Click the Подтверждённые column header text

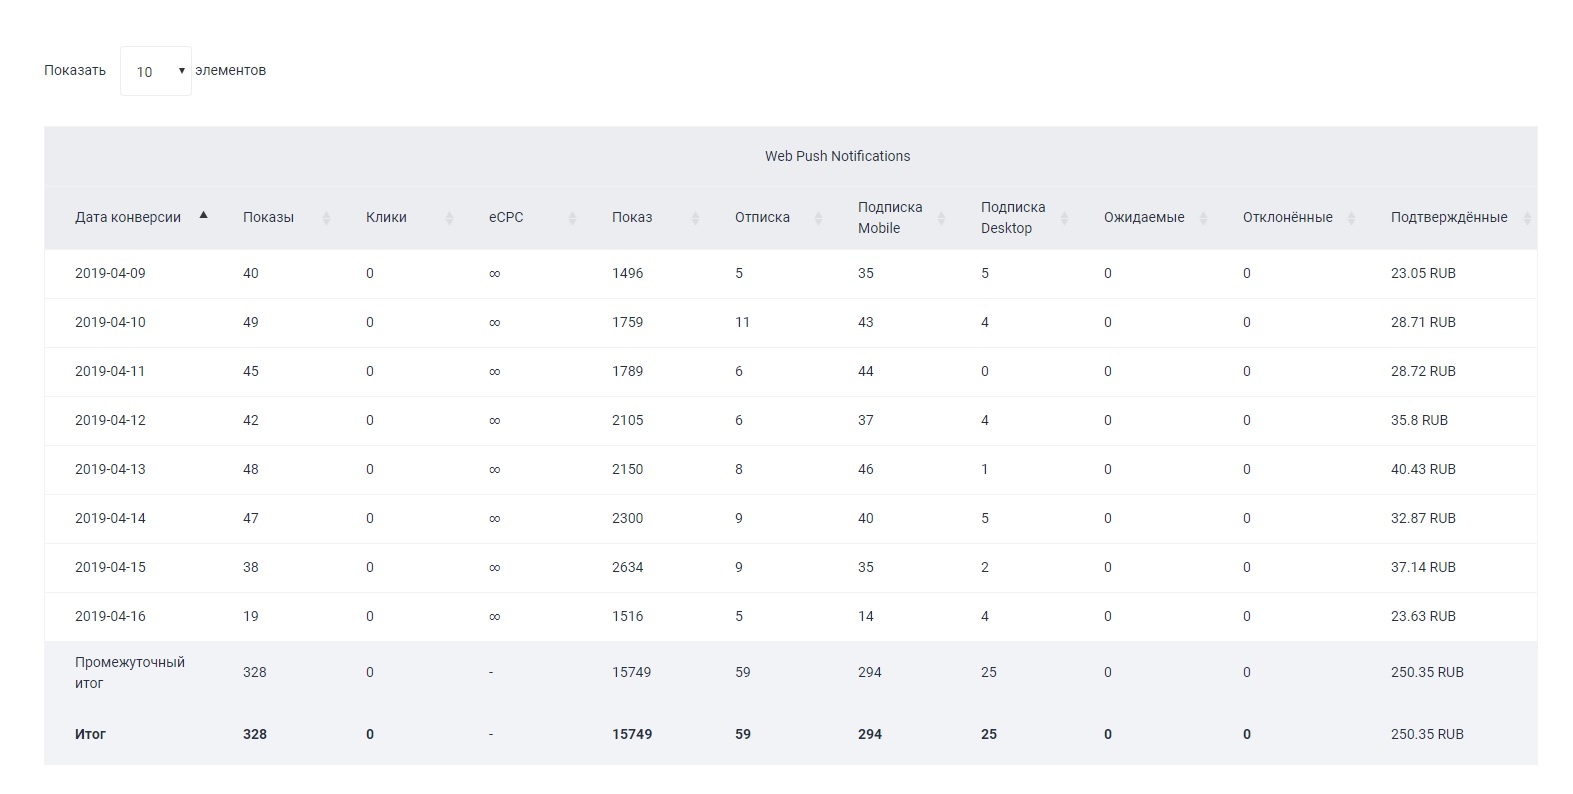(1448, 218)
